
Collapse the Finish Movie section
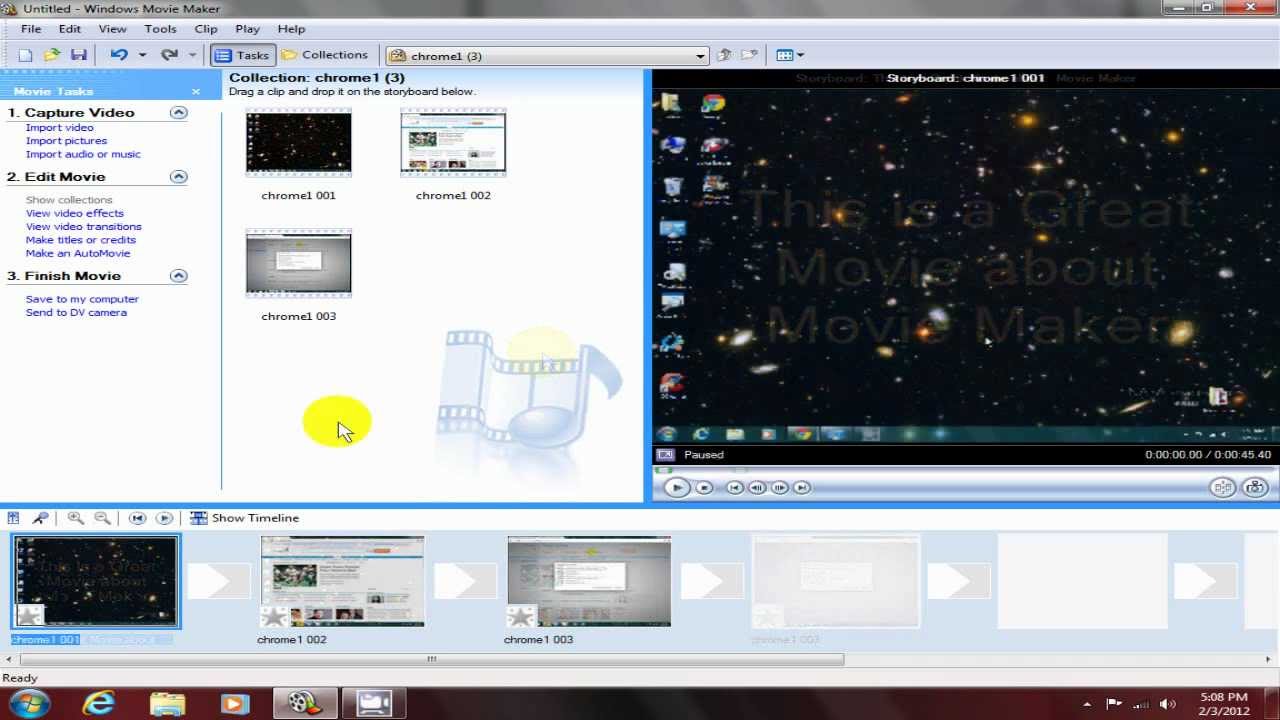179,276
